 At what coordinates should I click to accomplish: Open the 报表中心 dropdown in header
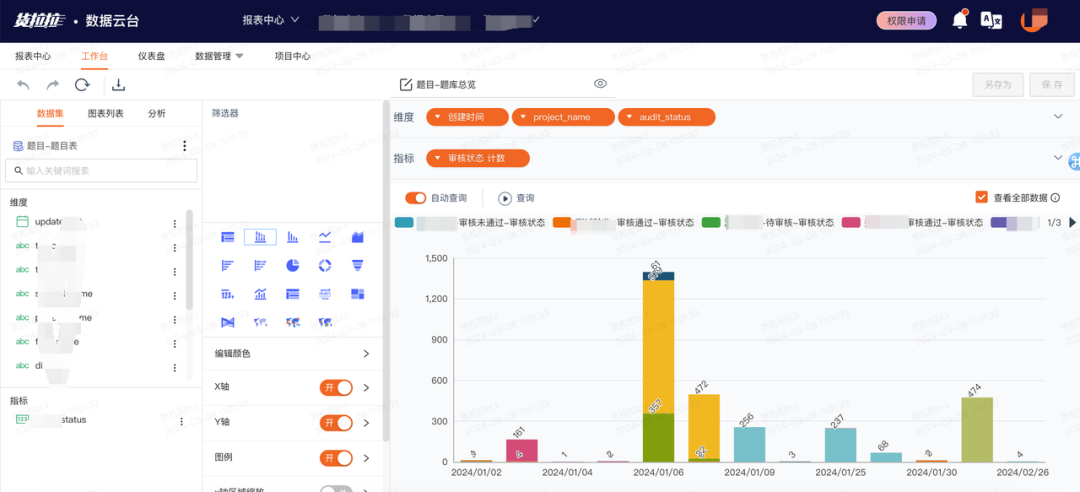pyautogui.click(x=271, y=20)
